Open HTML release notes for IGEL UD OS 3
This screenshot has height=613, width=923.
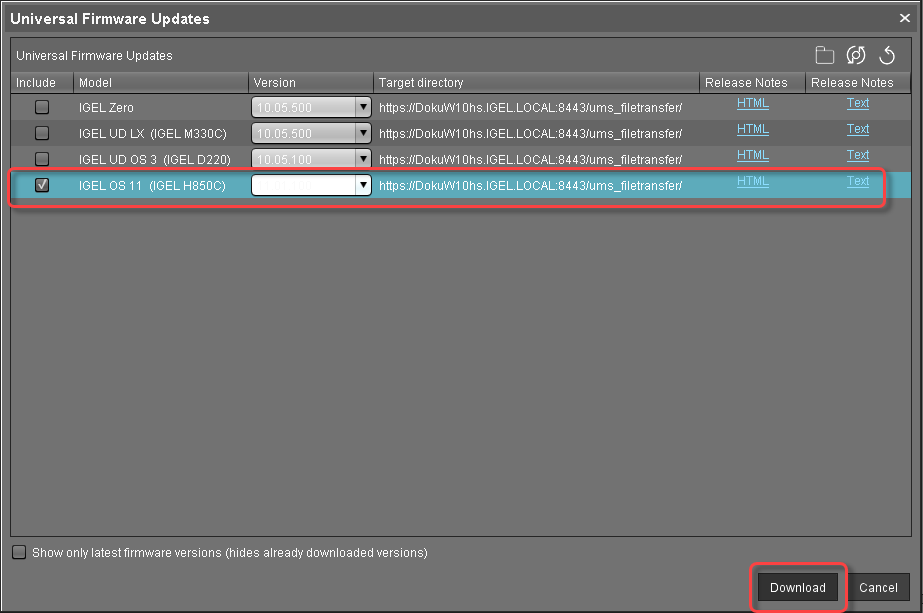[x=752, y=155]
